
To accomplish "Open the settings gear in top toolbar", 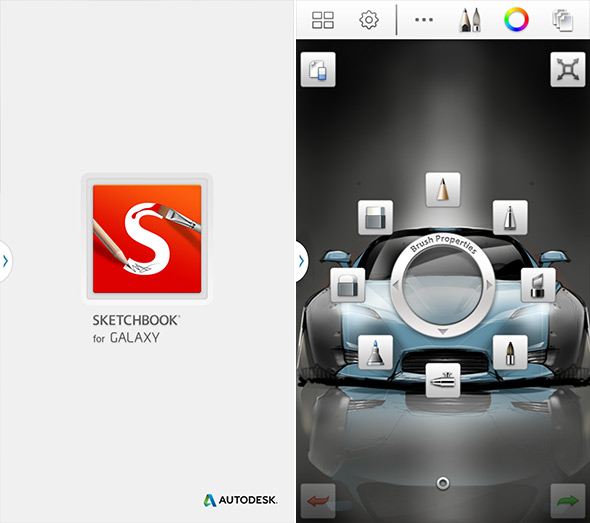I will 369,20.
